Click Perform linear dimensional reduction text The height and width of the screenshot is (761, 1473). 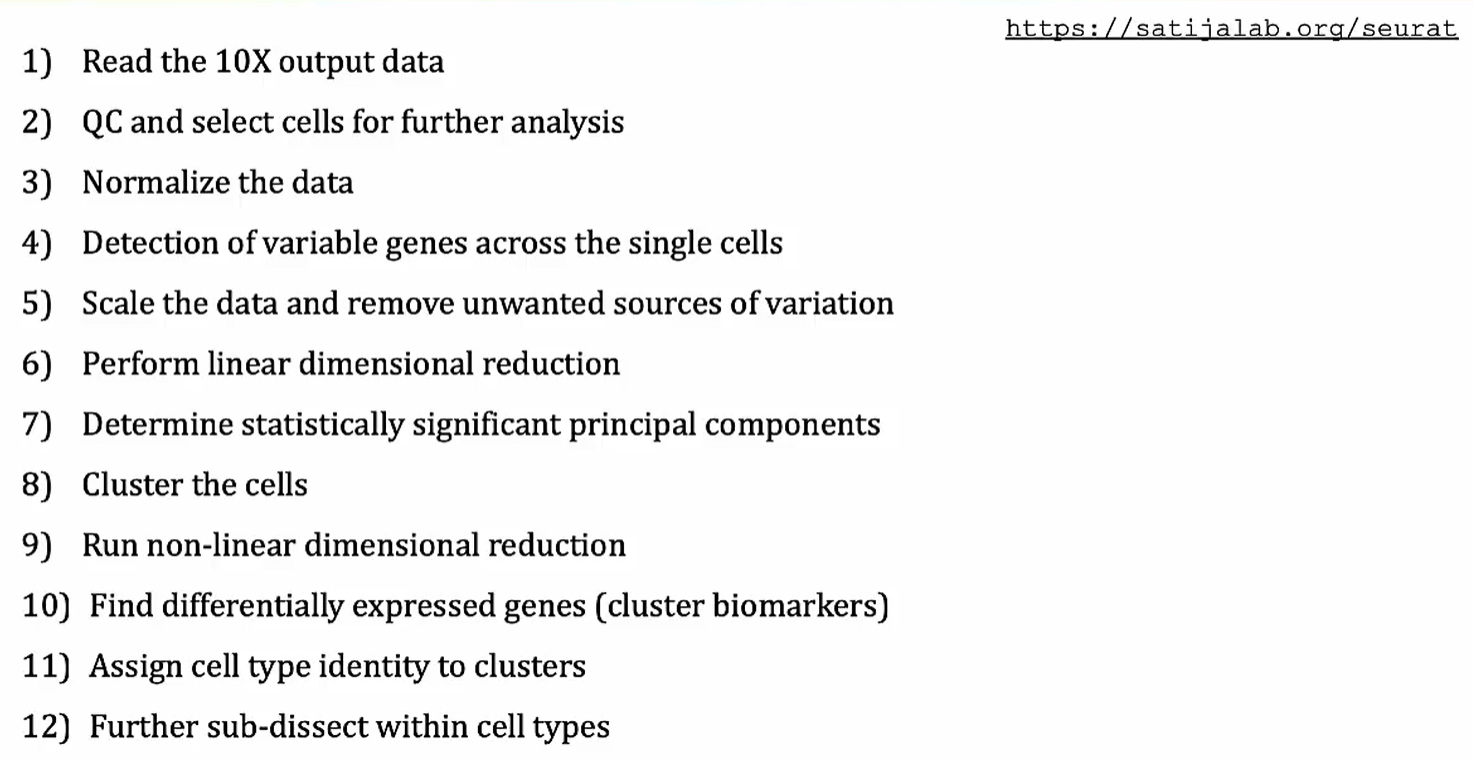click(x=351, y=364)
